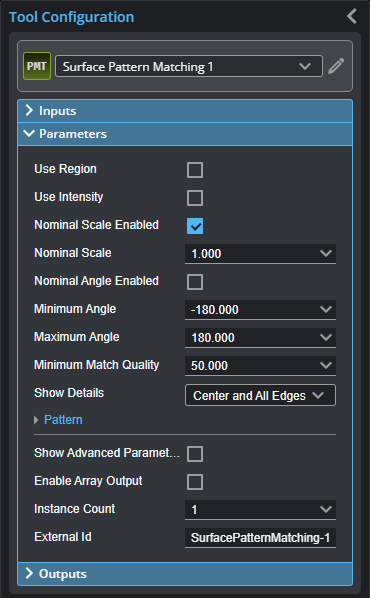Image resolution: width=370 pixels, height=598 pixels.
Task: Collapse the Parameters section
Action: pyautogui.click(x=185, y=134)
